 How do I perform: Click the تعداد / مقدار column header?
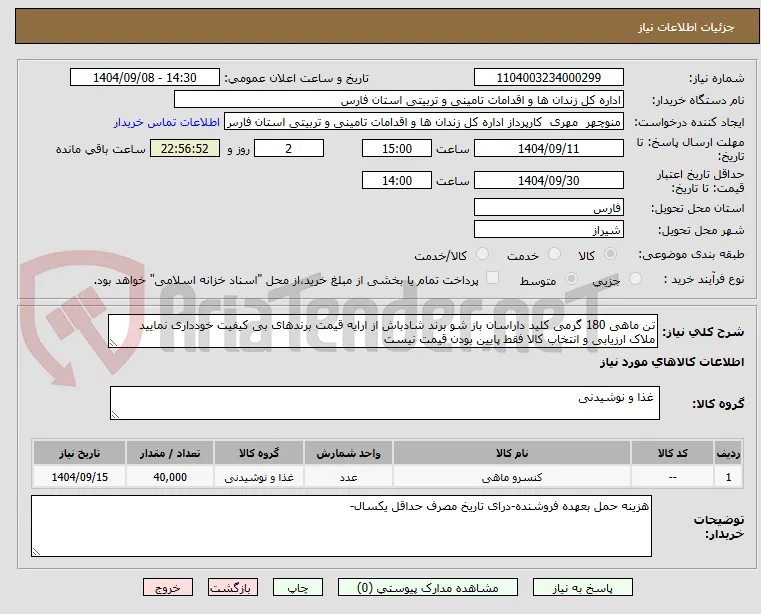click(170, 453)
